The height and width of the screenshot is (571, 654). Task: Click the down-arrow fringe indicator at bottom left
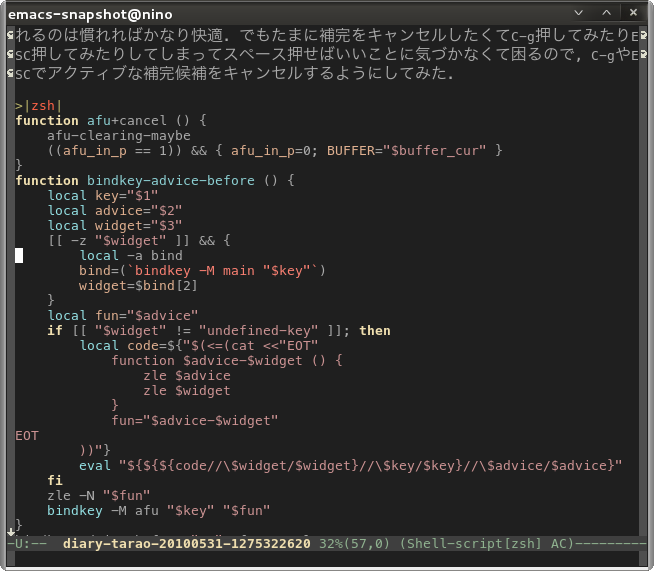[x=11, y=532]
